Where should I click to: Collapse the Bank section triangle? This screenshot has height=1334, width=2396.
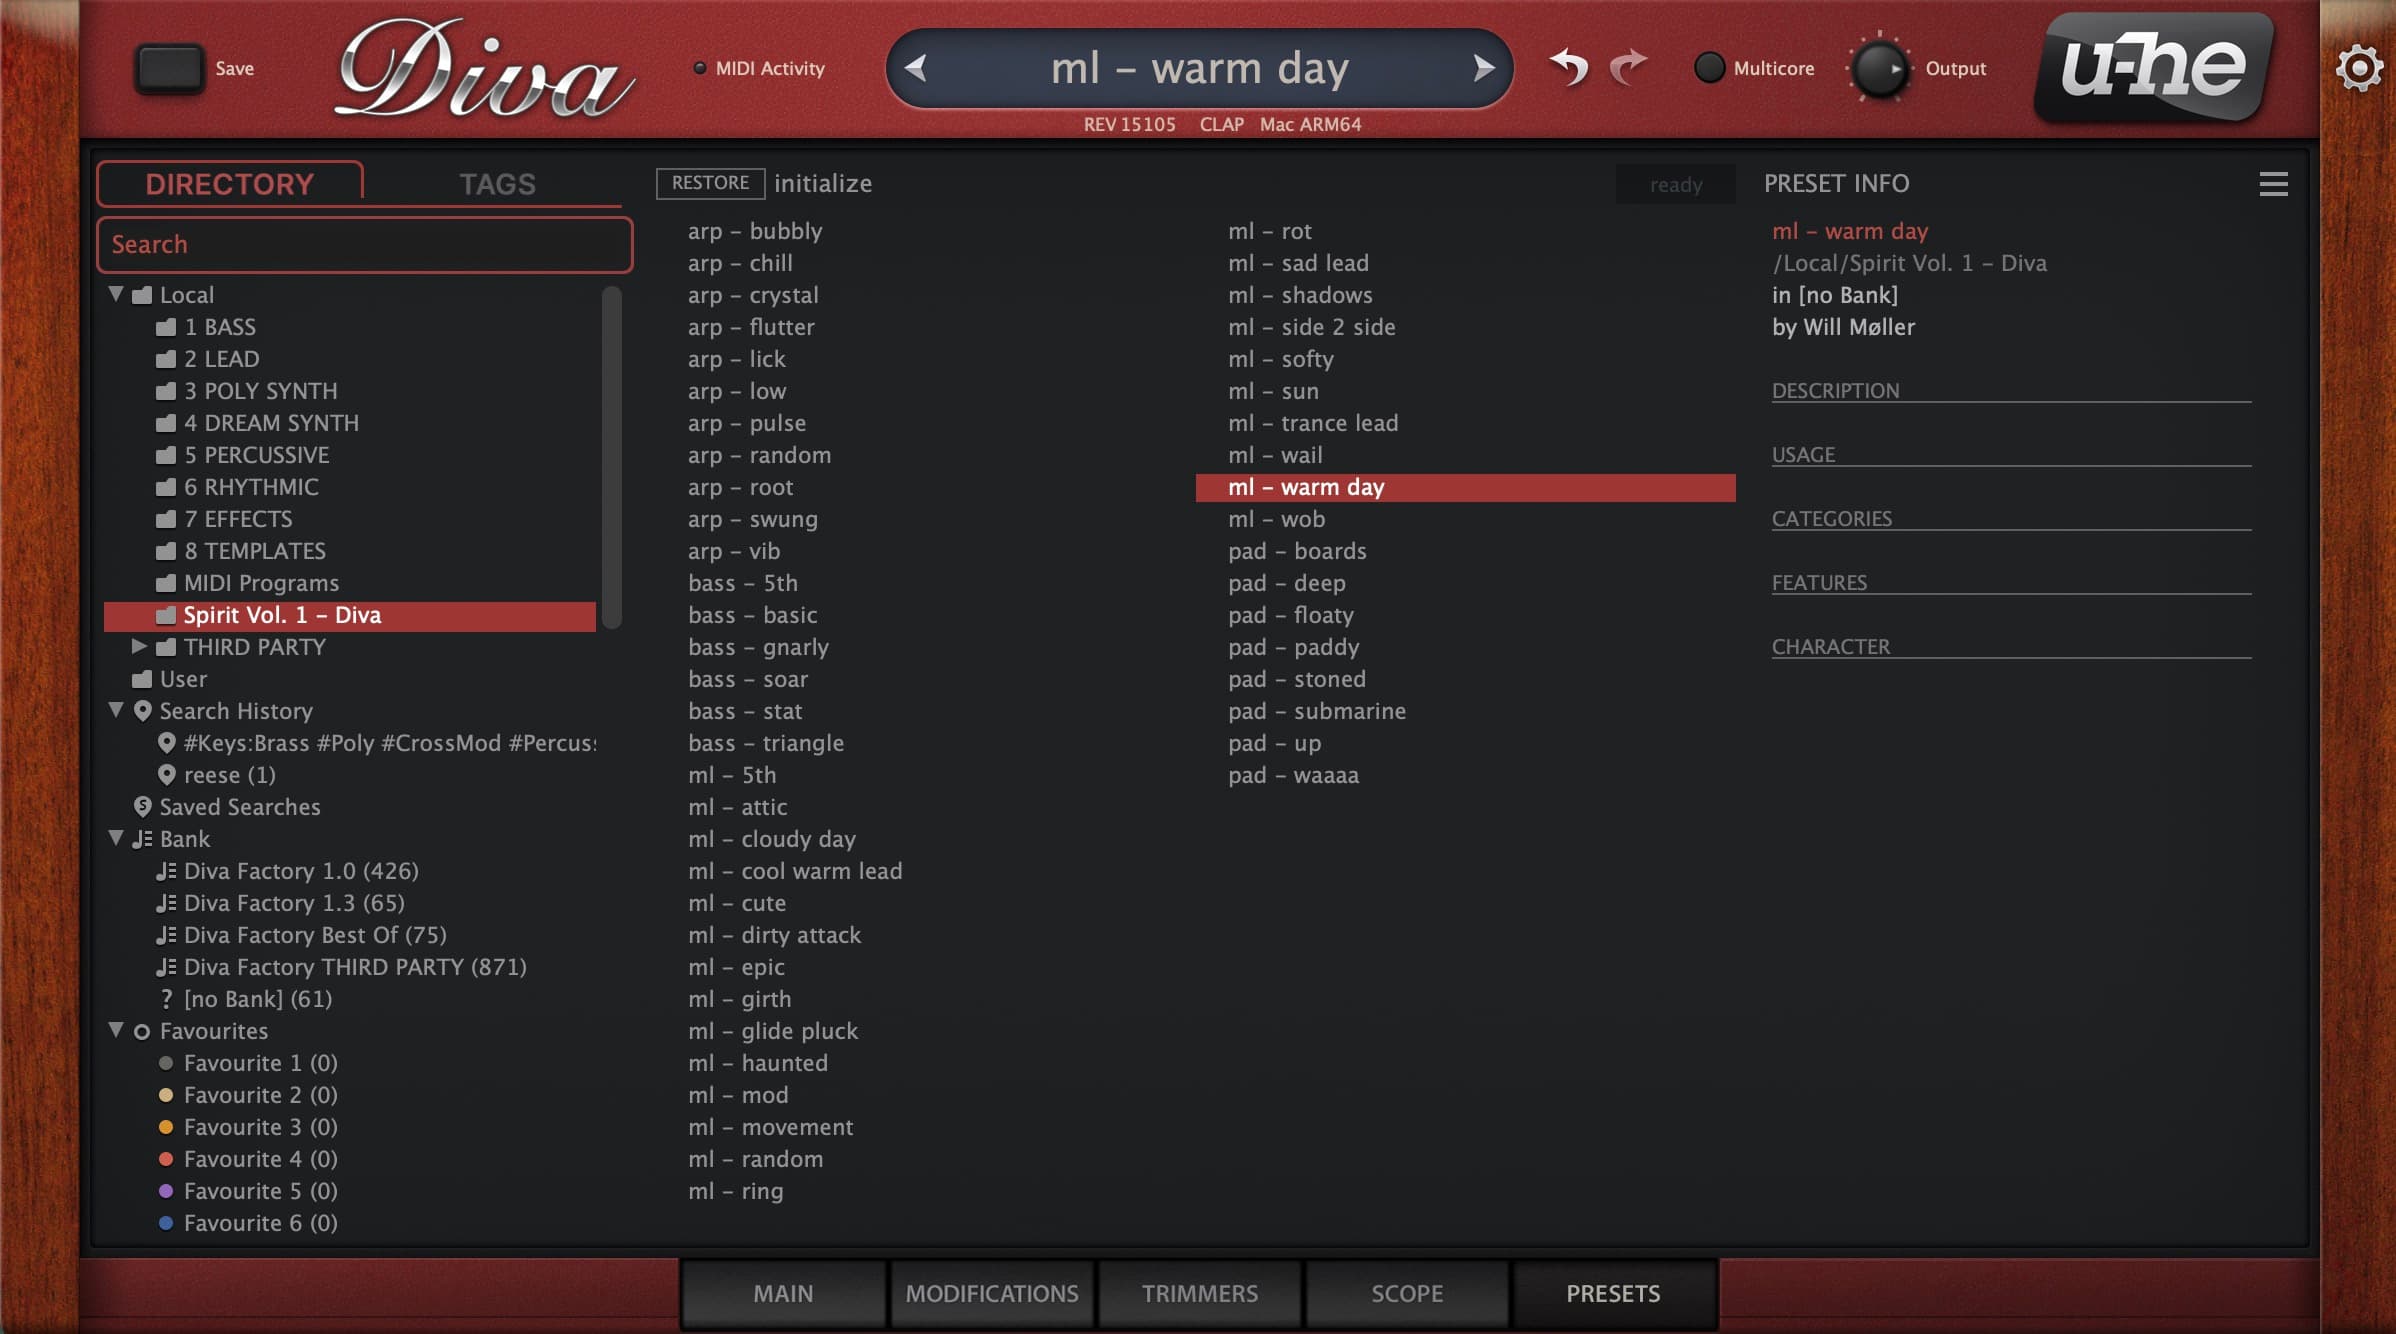pos(116,838)
